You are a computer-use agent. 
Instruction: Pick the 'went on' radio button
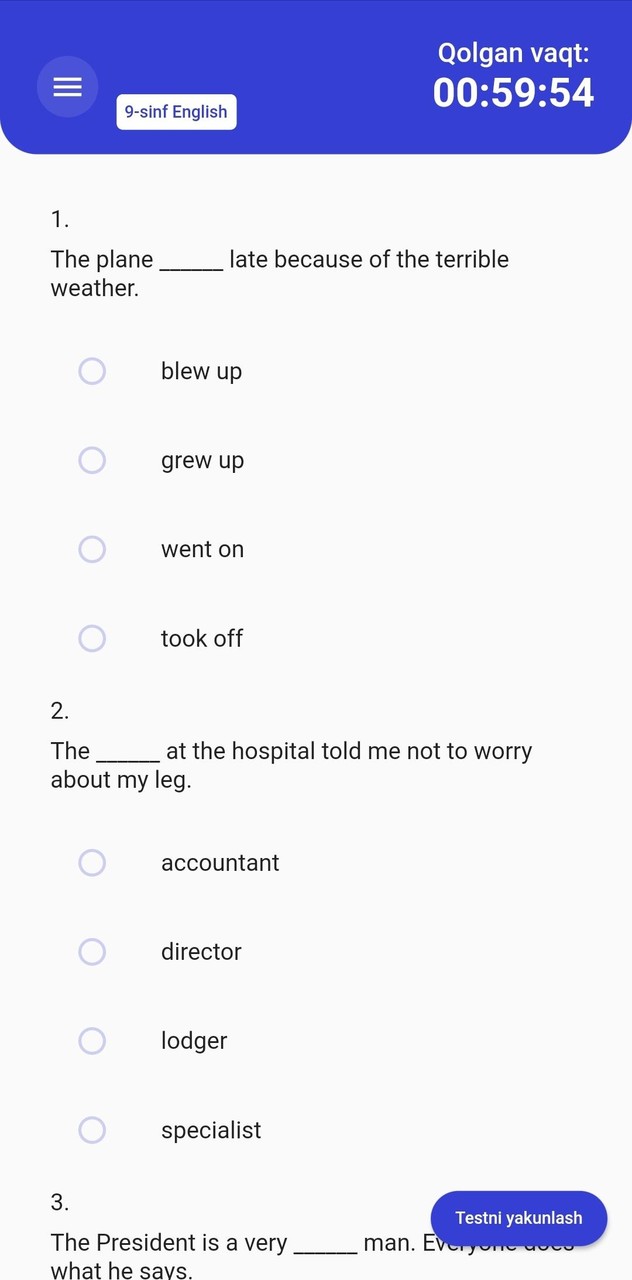[x=92, y=549]
